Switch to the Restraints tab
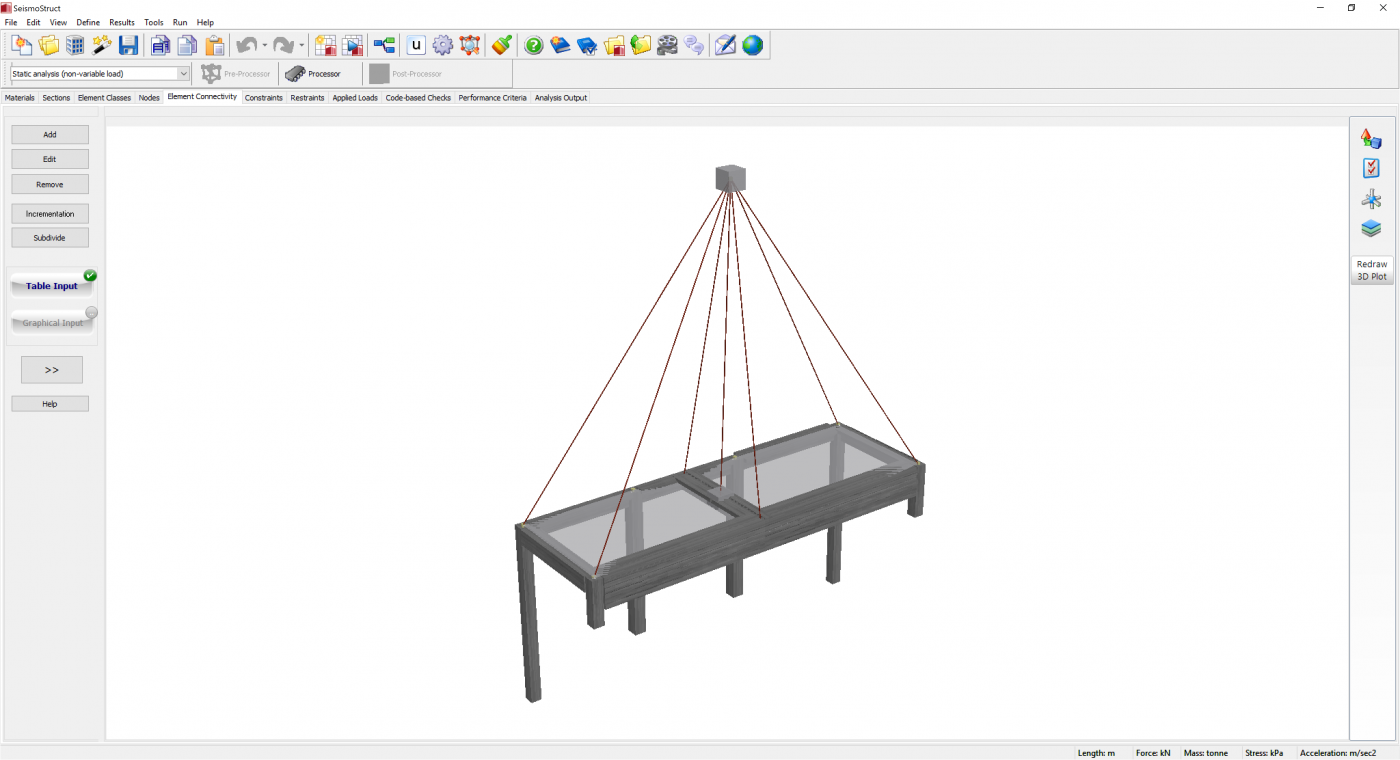 307,98
